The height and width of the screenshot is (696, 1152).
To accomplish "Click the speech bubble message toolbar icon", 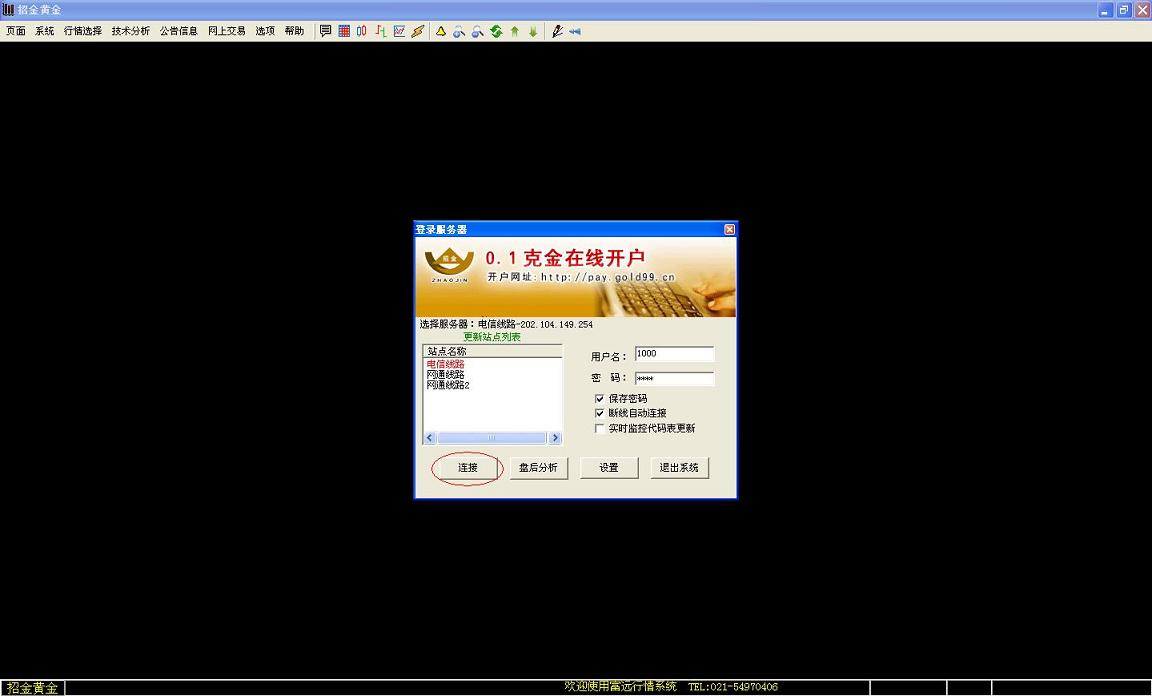I will [x=325, y=31].
